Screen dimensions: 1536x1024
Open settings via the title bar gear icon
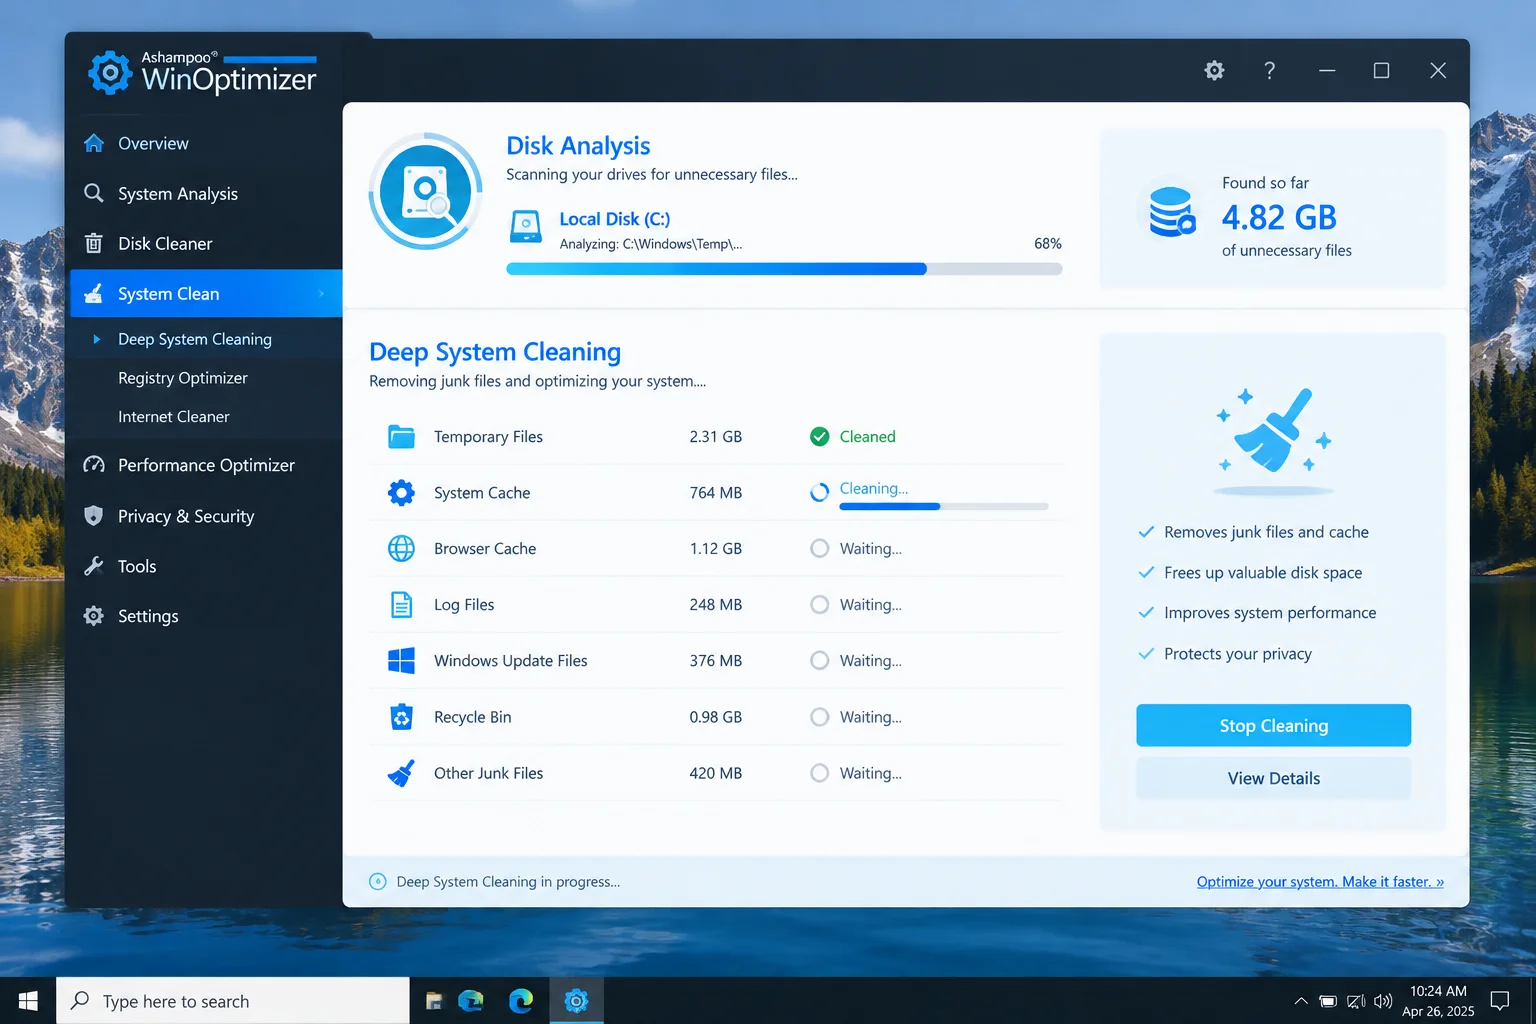(x=1214, y=70)
